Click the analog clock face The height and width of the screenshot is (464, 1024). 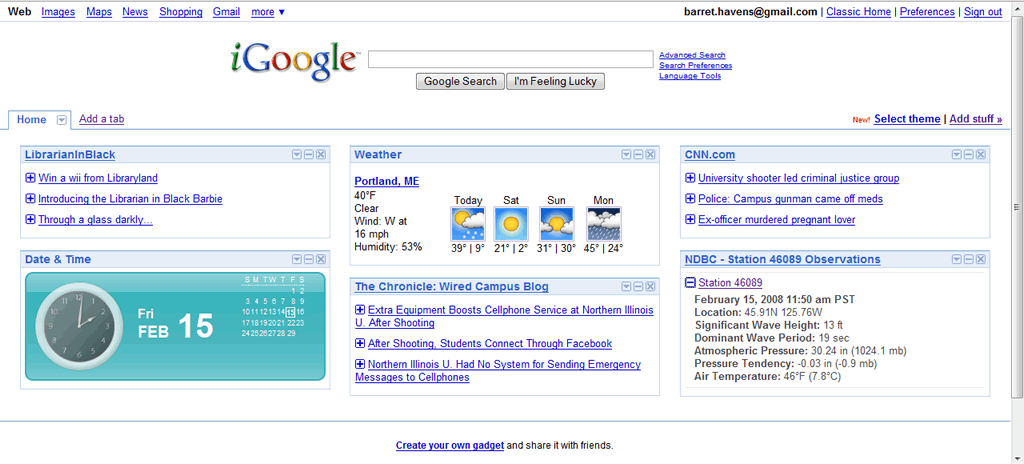pos(78,325)
